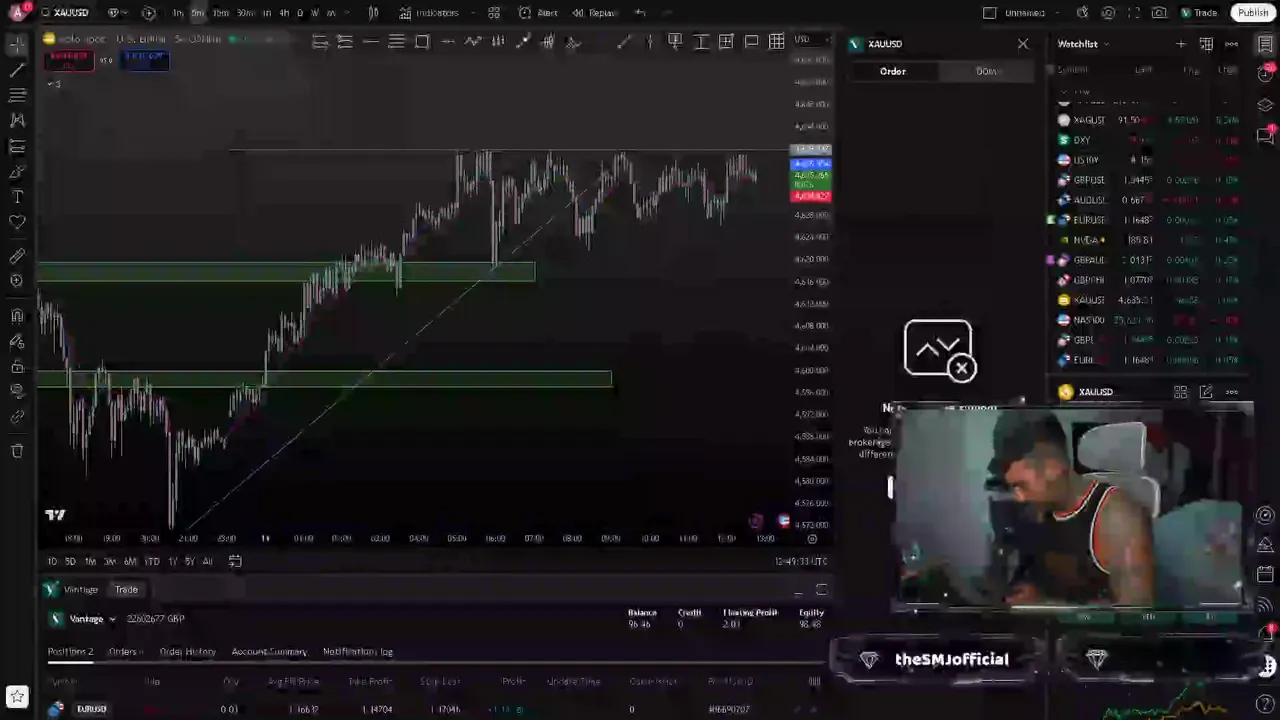1280x720 pixels.
Task: Select the crosshair cursor tool
Action: tap(17, 45)
